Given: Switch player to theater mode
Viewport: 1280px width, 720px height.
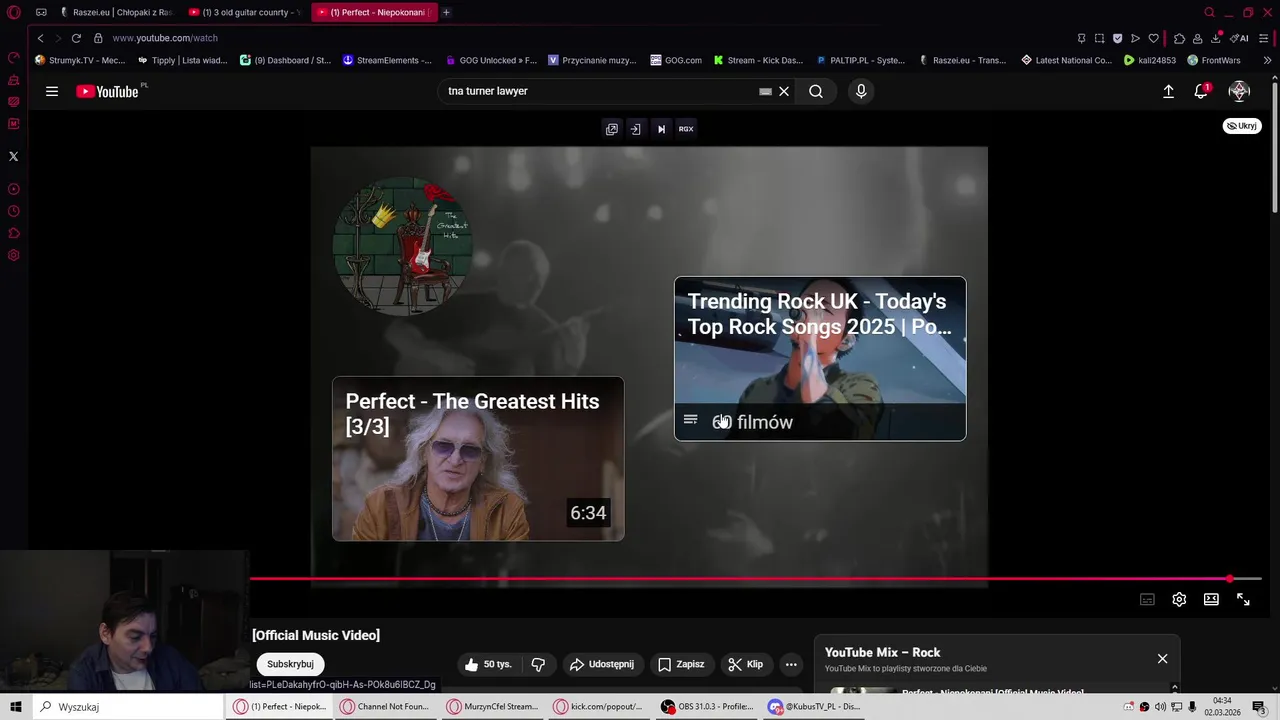Looking at the screenshot, I should coord(1211,599).
